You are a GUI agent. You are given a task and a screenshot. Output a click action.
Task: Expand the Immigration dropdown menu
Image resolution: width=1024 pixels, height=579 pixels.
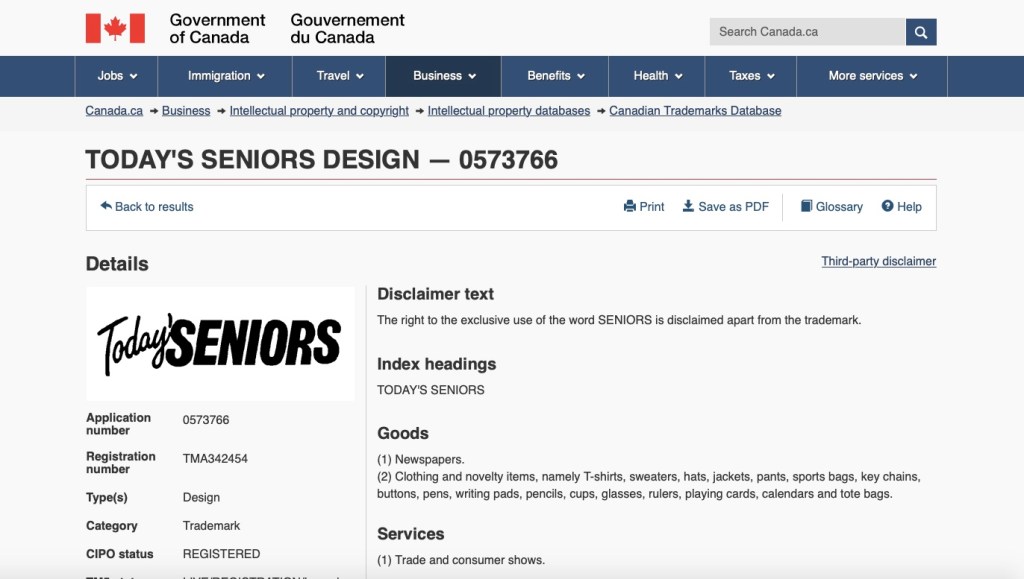pyautogui.click(x=226, y=76)
